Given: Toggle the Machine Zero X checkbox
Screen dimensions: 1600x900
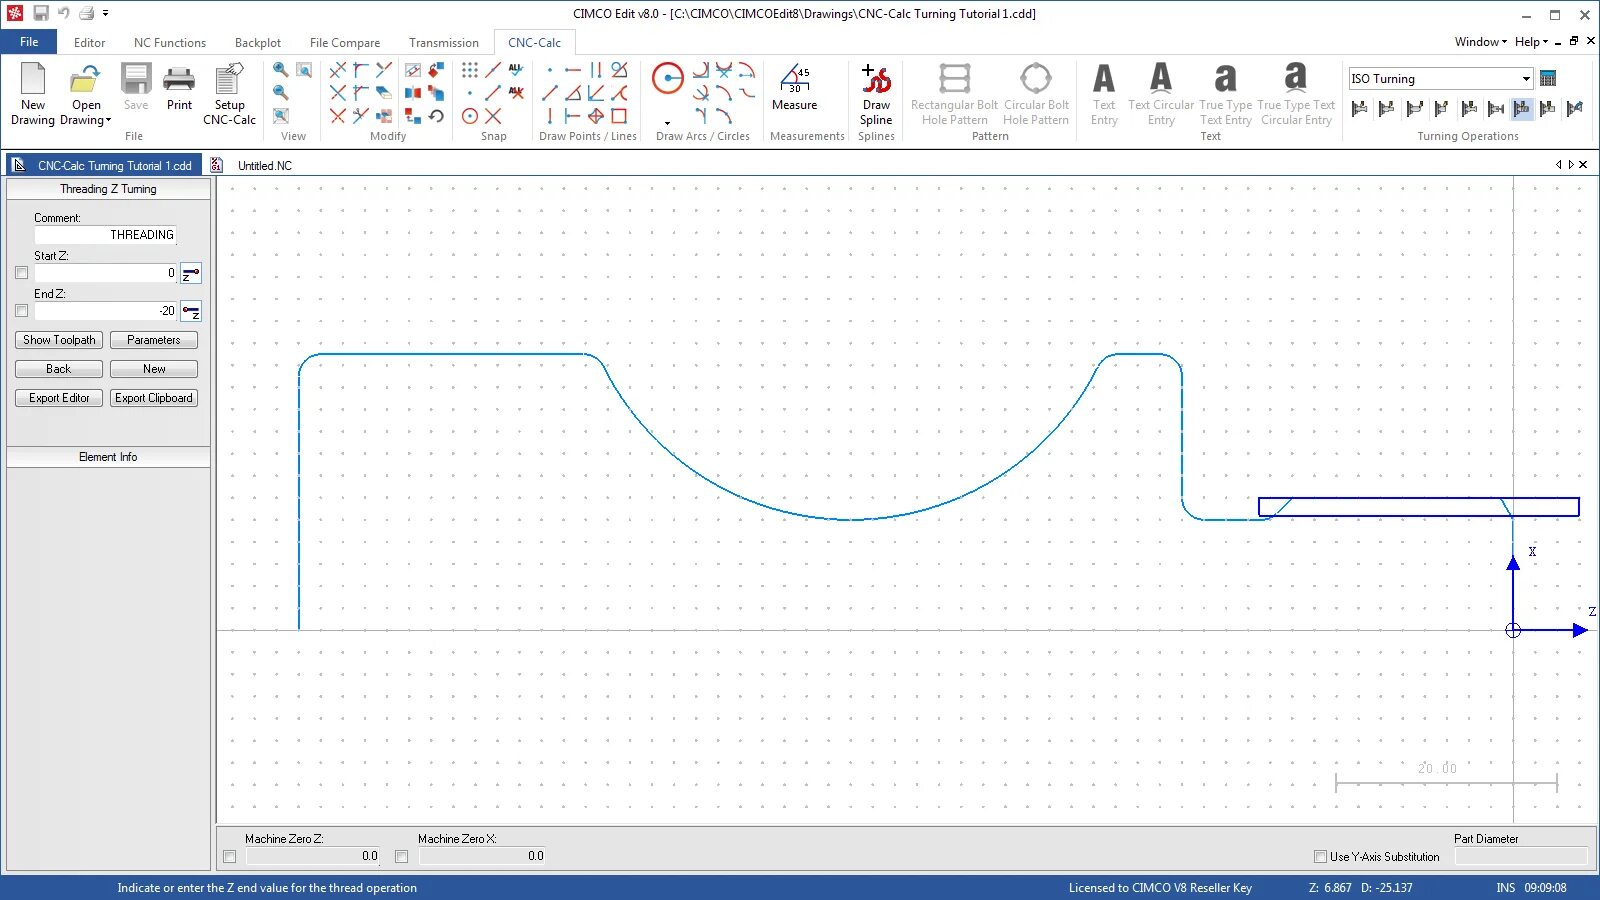Looking at the screenshot, I should [x=402, y=857].
